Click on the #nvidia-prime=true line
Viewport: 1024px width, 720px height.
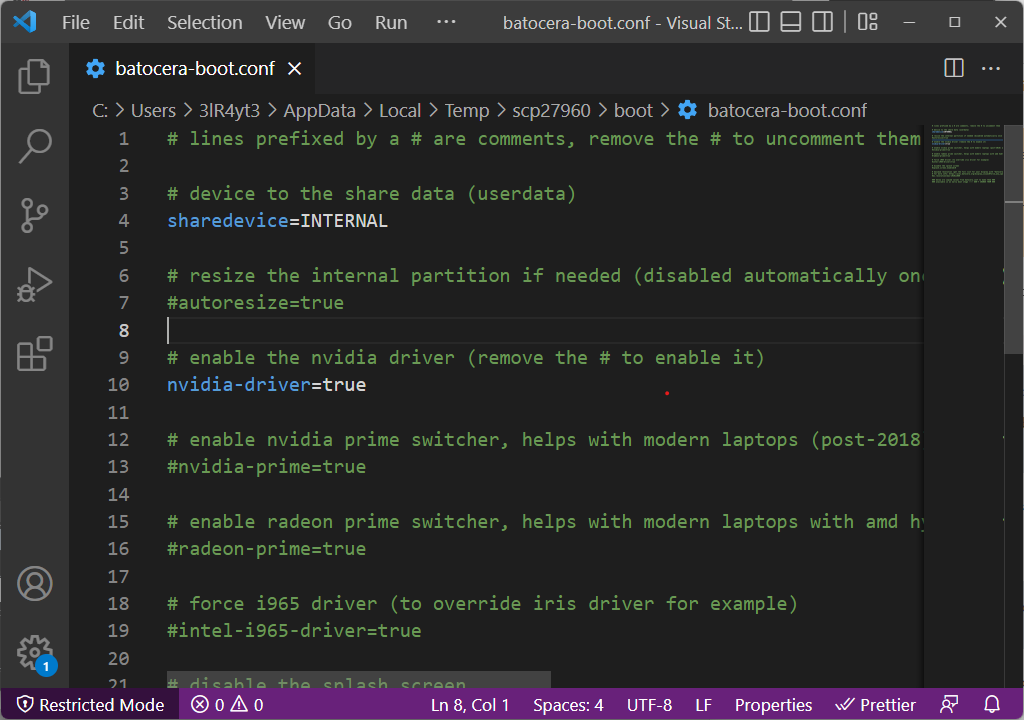[x=266, y=466]
